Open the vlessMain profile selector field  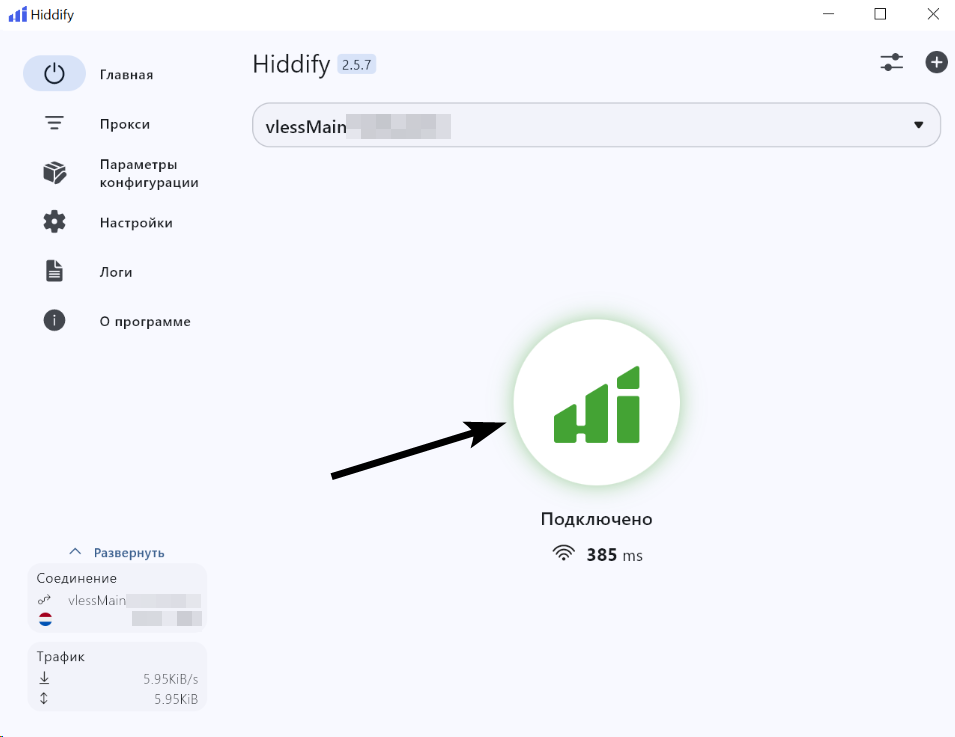click(596, 125)
